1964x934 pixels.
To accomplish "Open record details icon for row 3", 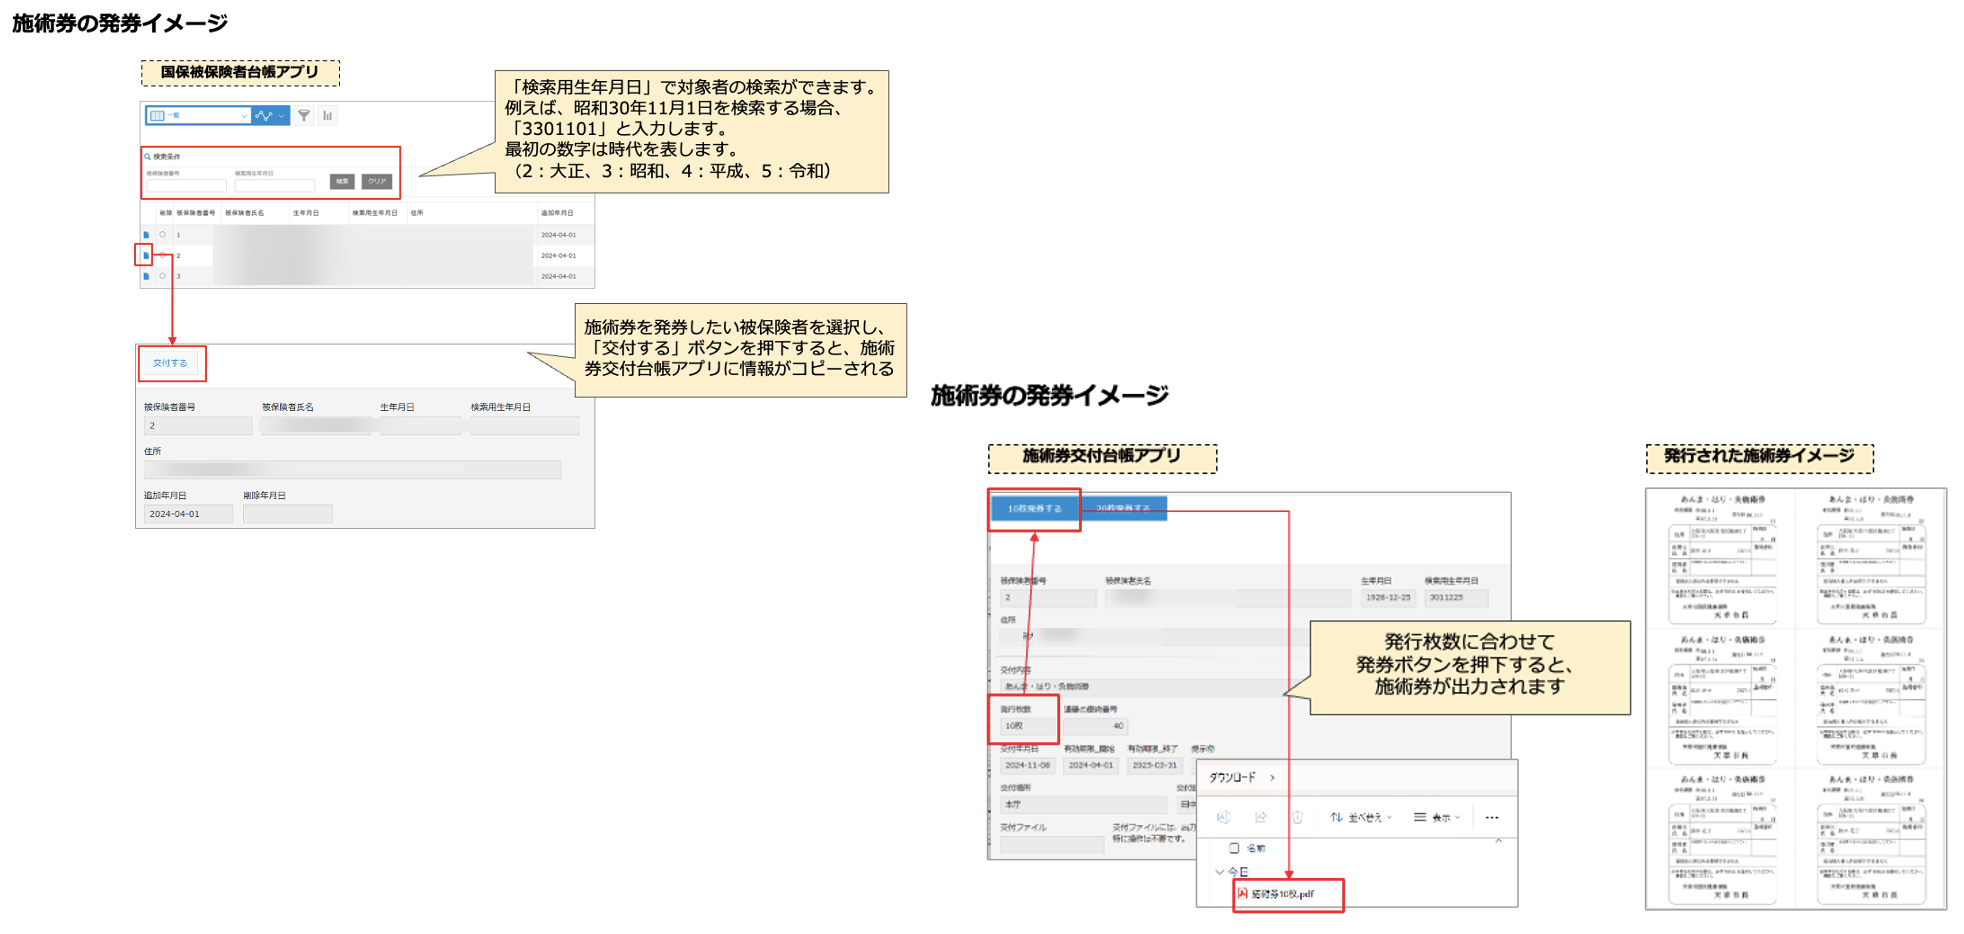I will coord(146,276).
